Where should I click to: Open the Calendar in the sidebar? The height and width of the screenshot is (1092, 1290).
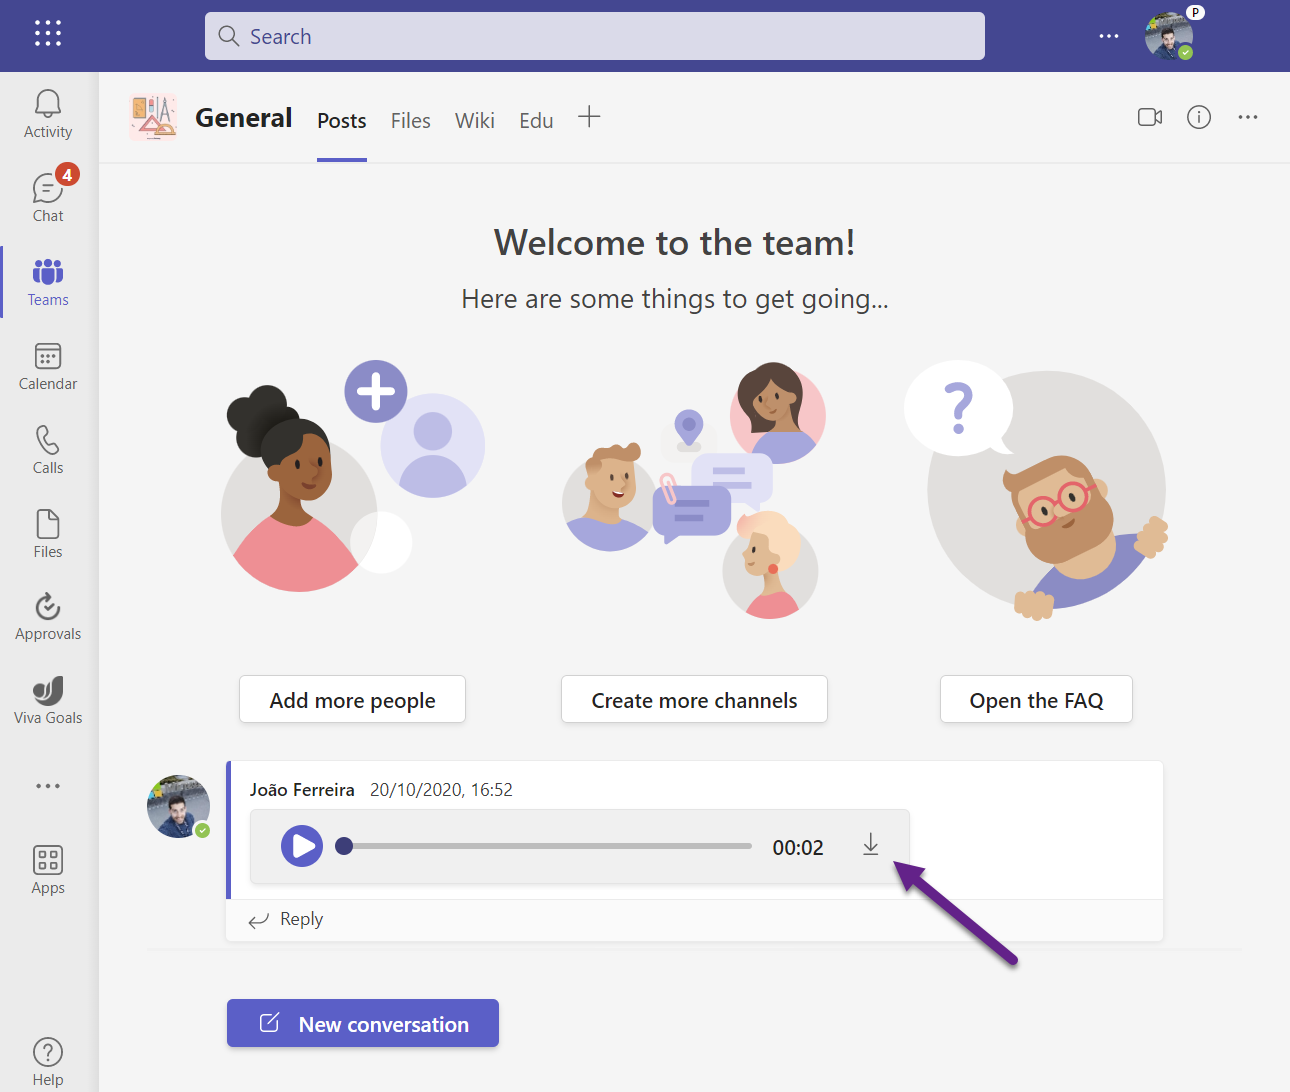tap(48, 366)
